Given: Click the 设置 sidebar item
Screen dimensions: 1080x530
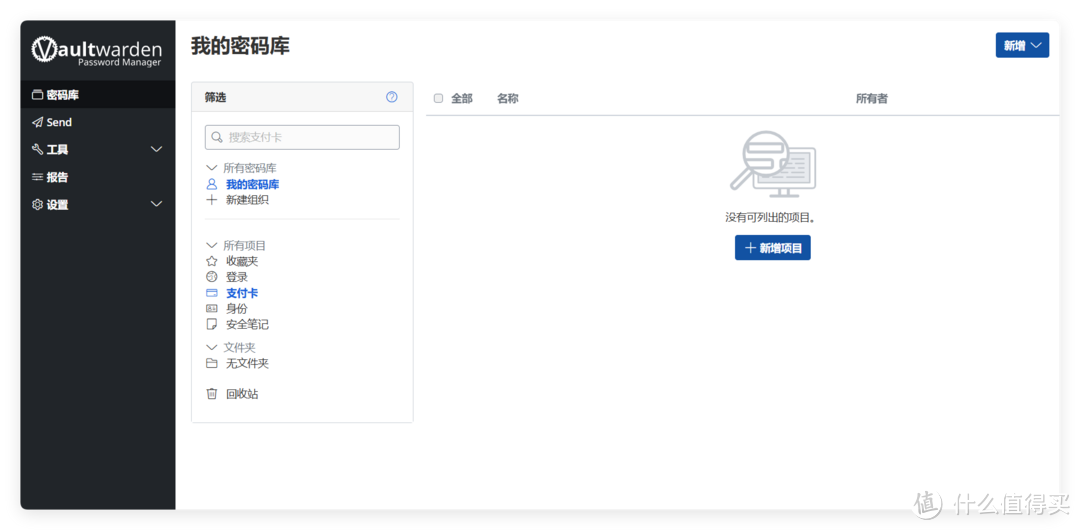Looking at the screenshot, I should [97, 205].
